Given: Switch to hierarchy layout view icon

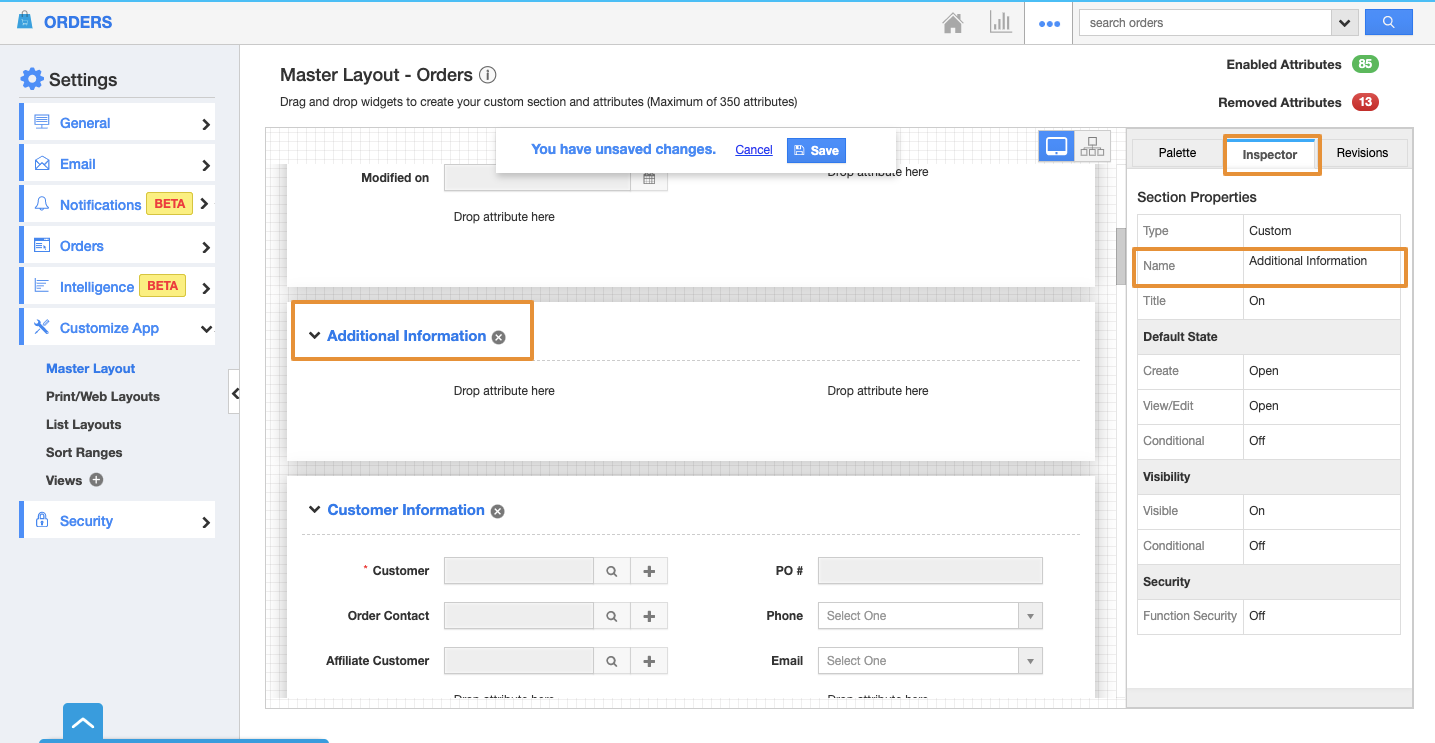Looking at the screenshot, I should [1092, 147].
